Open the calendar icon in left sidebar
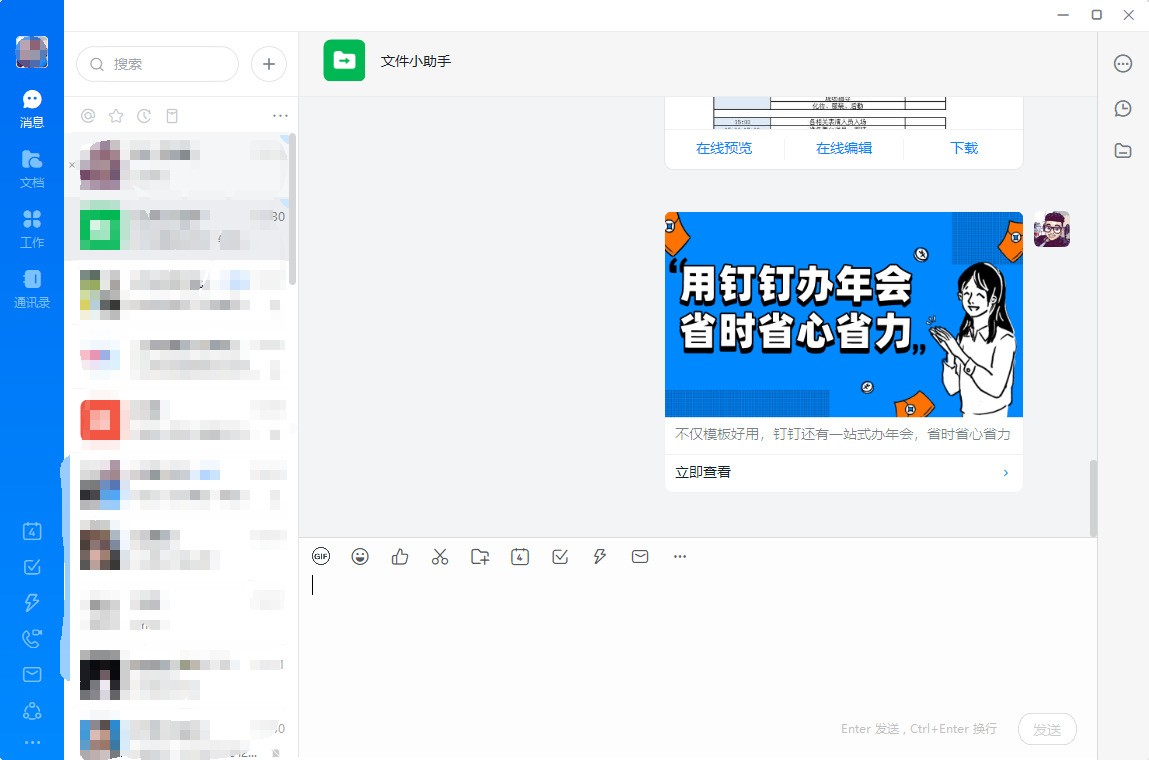Viewport: 1149px width, 760px height. point(32,531)
